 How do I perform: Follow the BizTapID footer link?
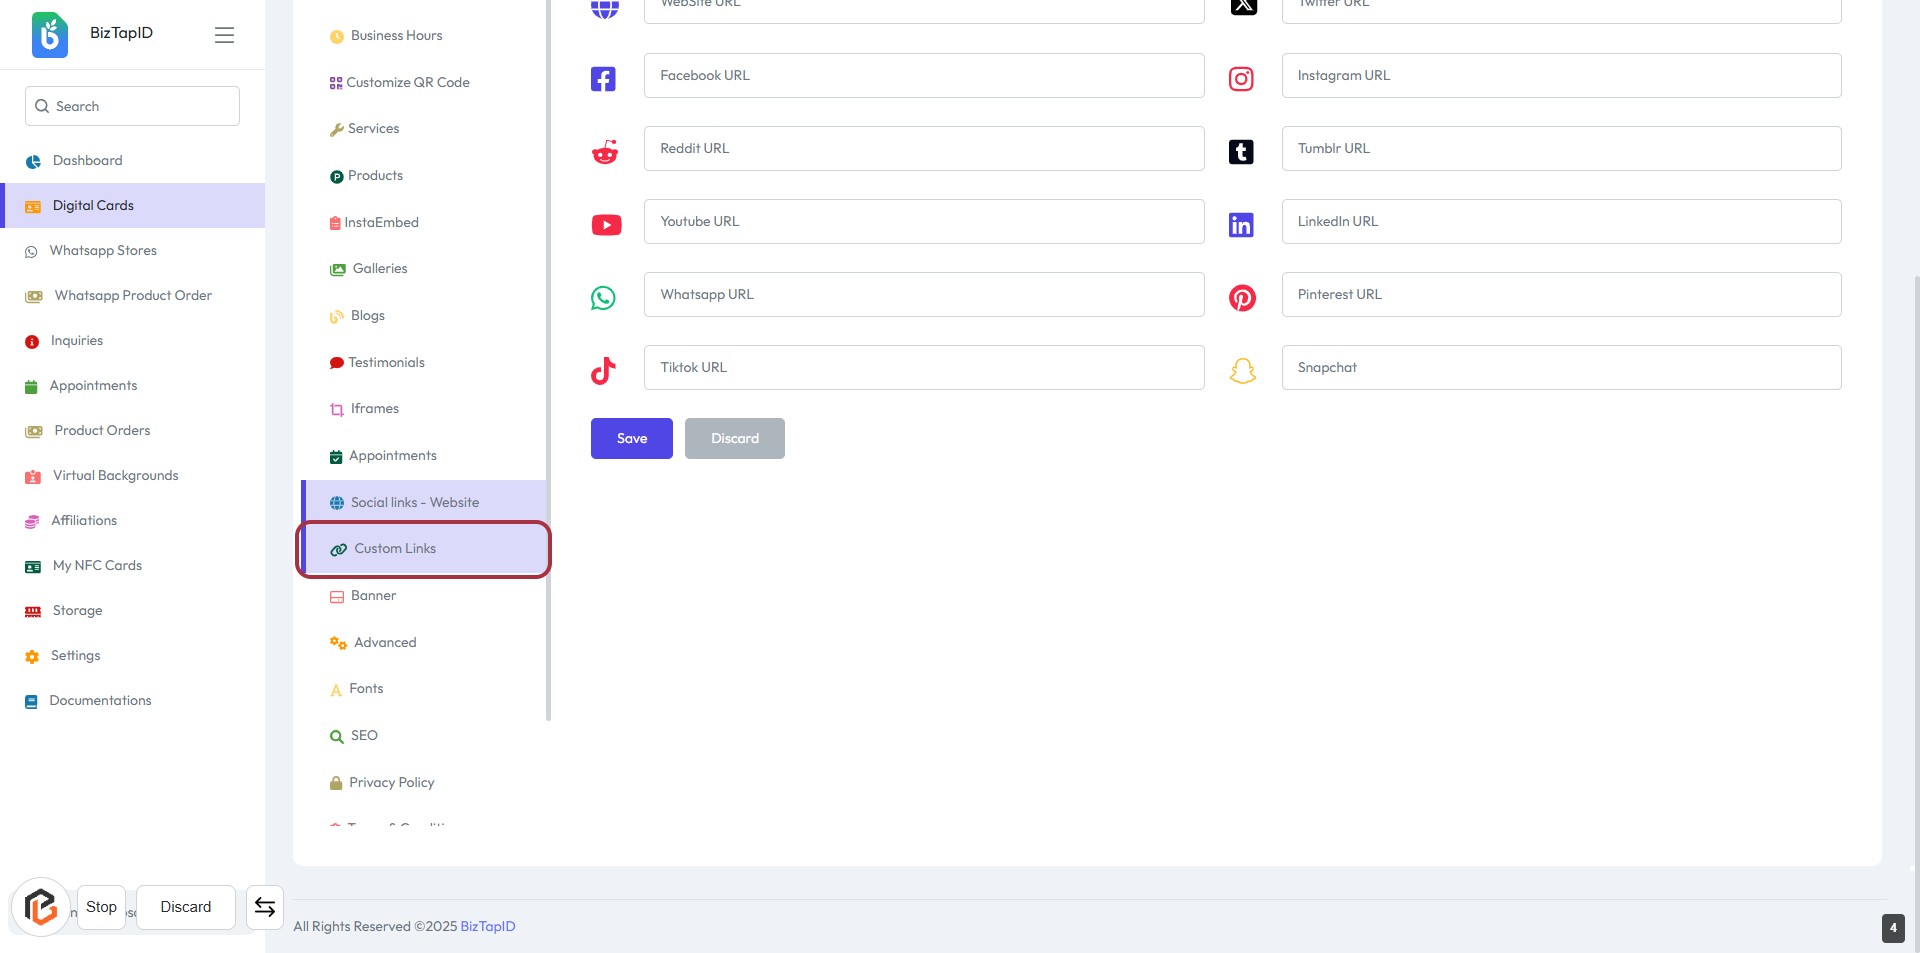tap(488, 927)
